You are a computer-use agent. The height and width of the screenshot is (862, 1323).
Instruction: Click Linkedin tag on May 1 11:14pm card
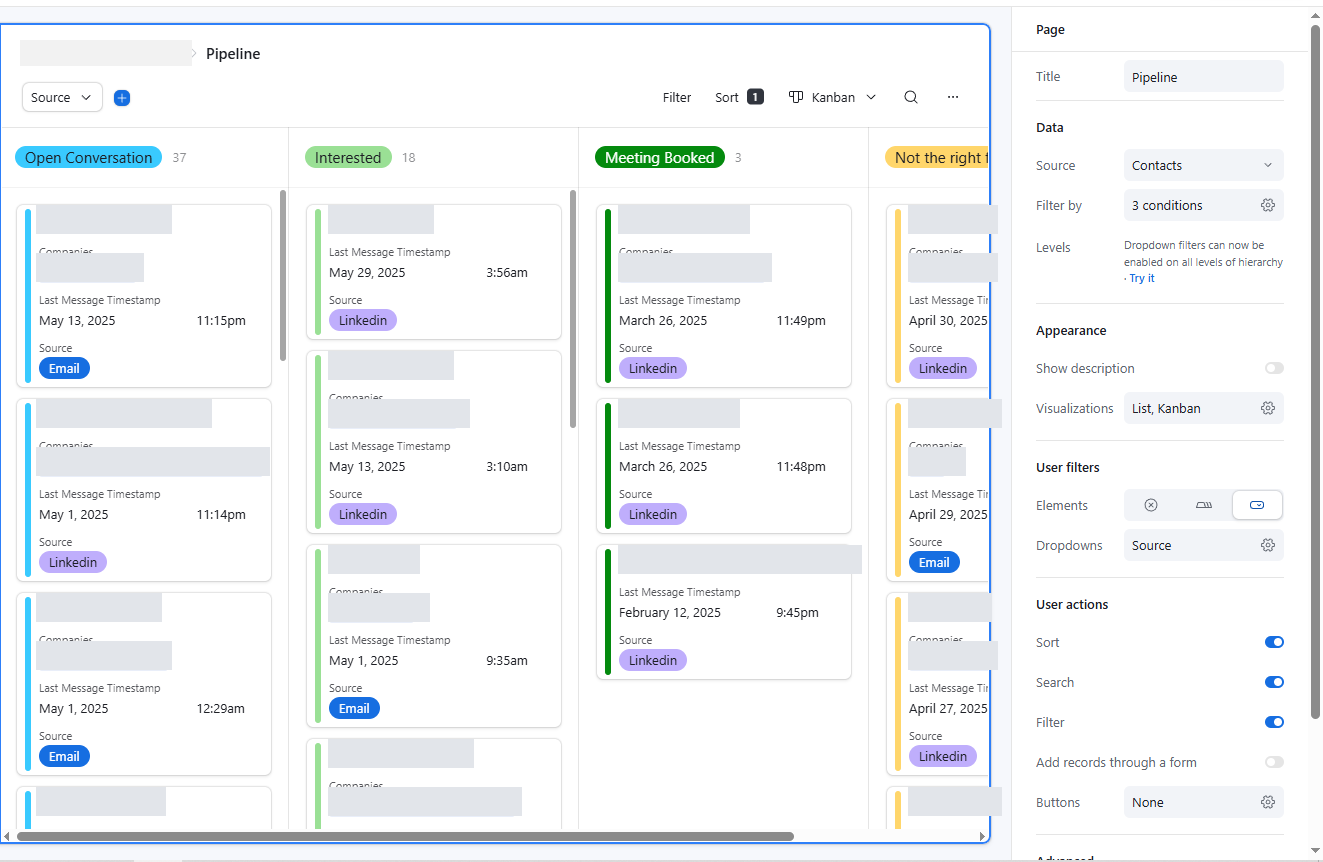[73, 562]
